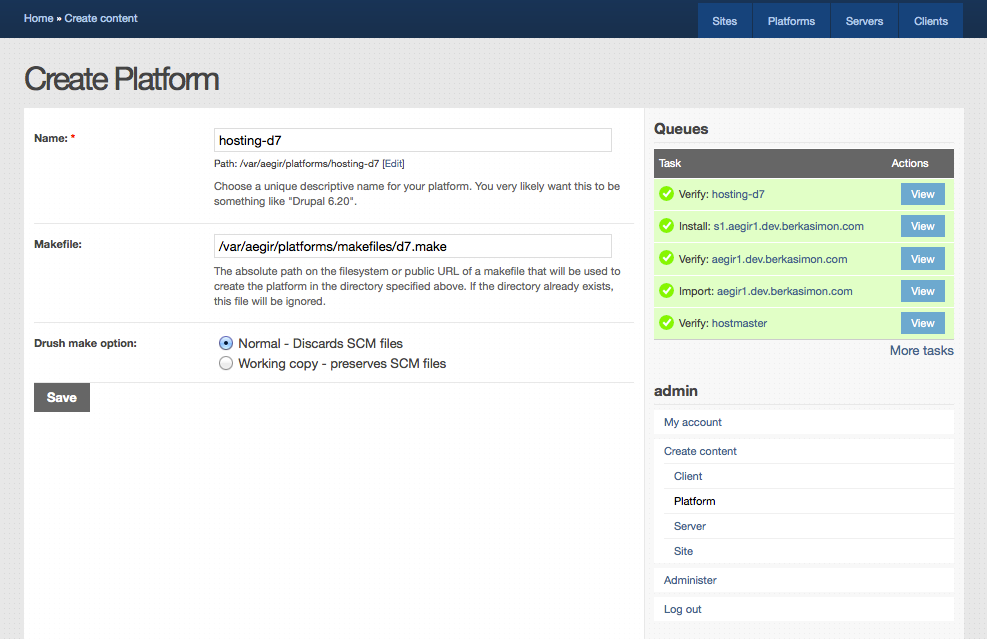The height and width of the screenshot is (639, 987).
Task: Open the hosting-d7 link in Queues
Action: point(738,194)
